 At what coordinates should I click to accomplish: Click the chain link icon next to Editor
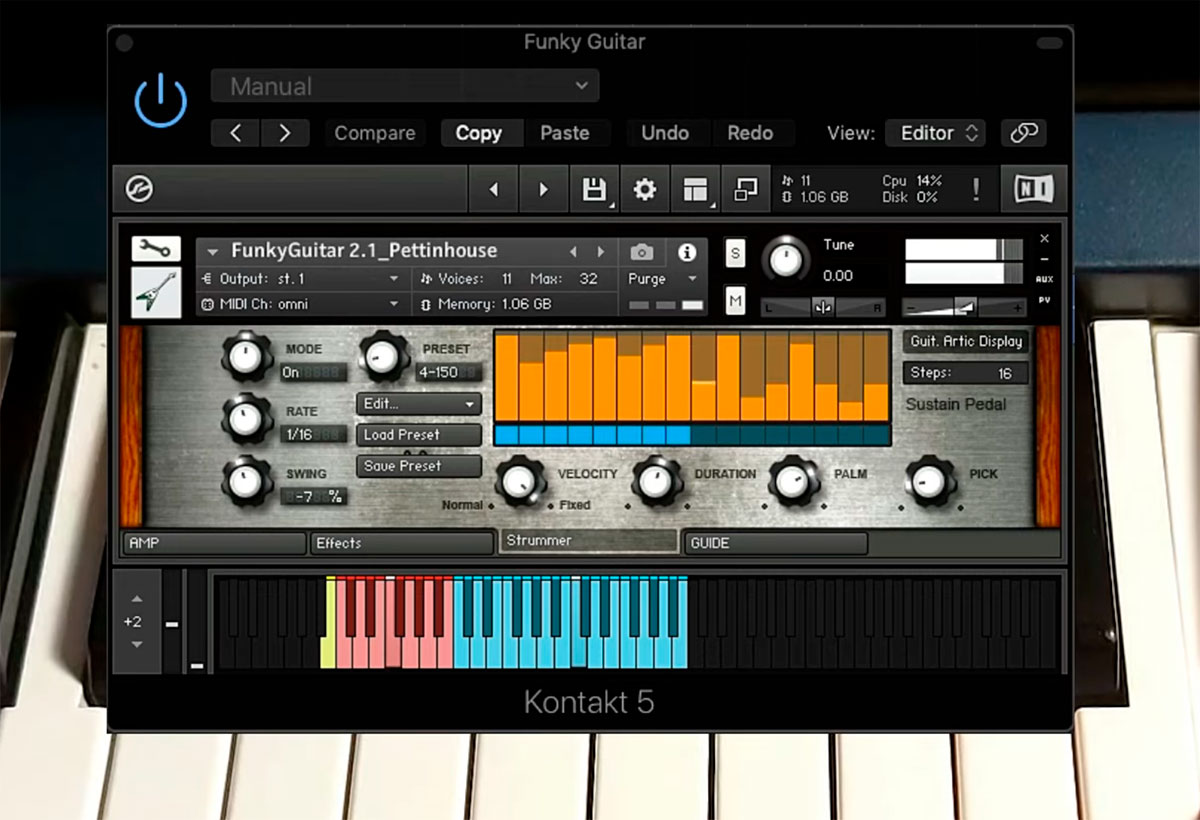click(1023, 133)
